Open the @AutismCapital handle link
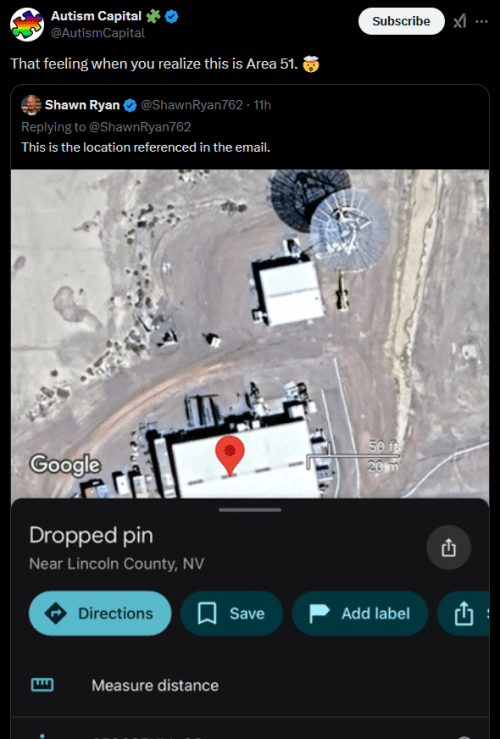This screenshot has height=739, width=500. click(98, 33)
